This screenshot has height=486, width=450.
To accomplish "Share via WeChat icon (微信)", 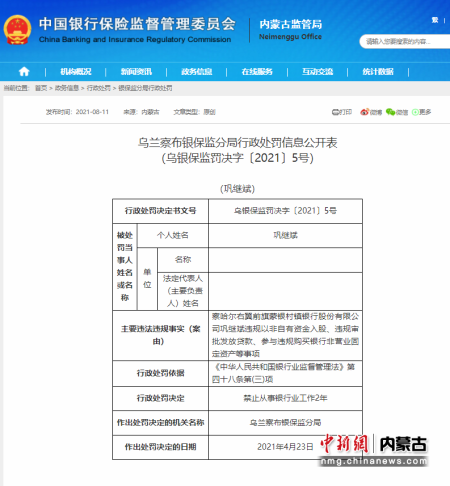I will [397, 112].
